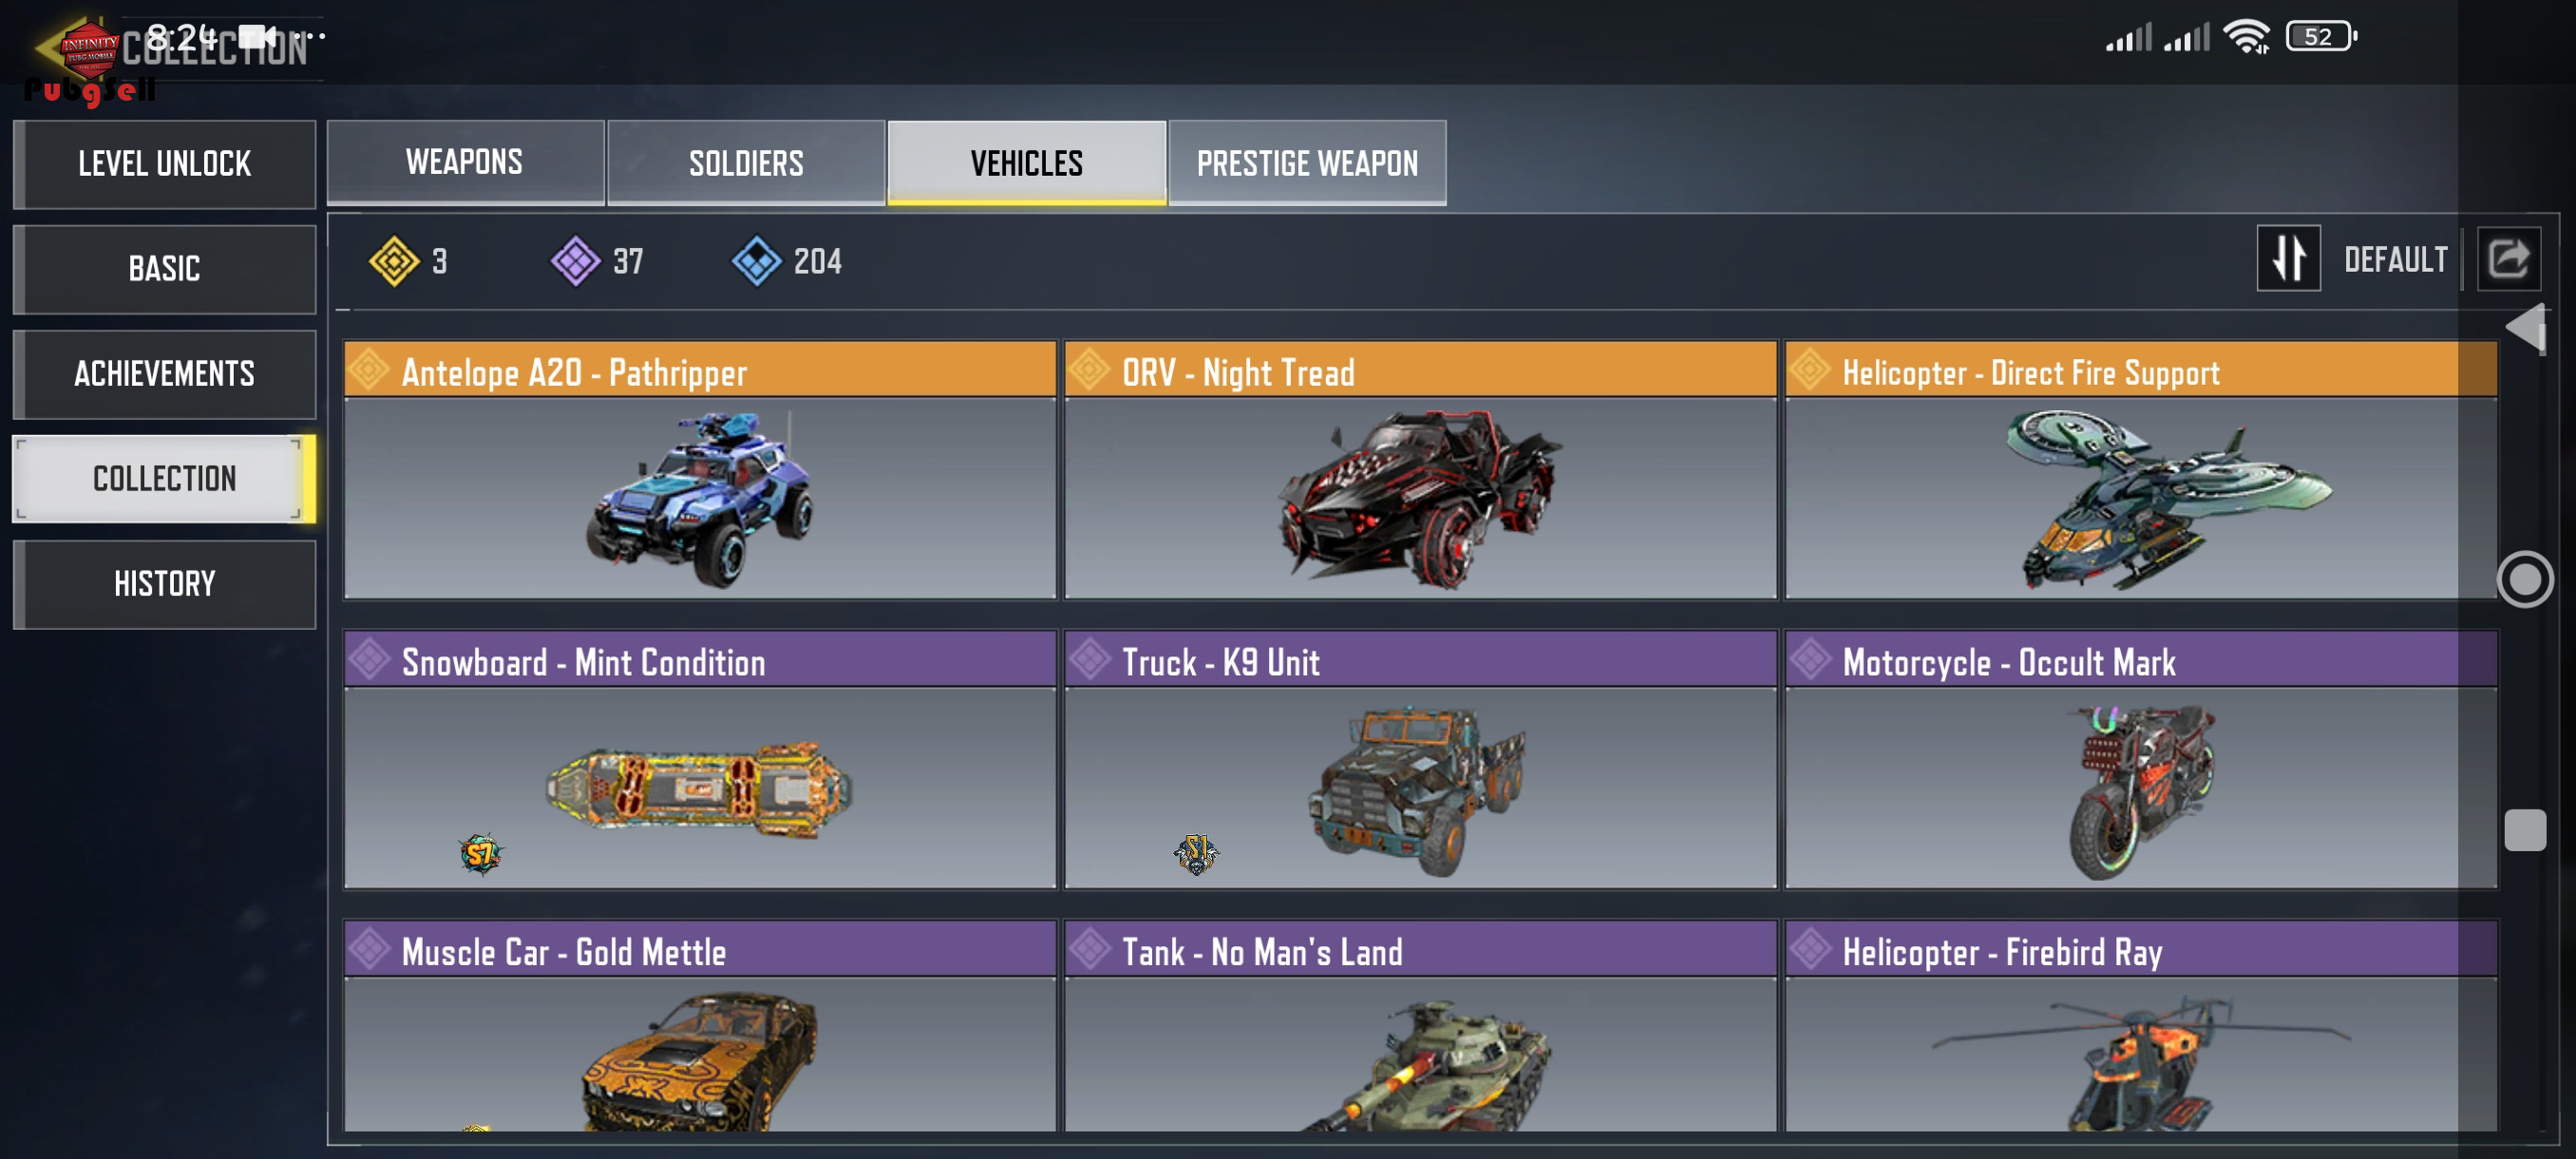Click the sort order arrows icon
Viewport: 2576px width, 1159px height.
click(x=2288, y=259)
